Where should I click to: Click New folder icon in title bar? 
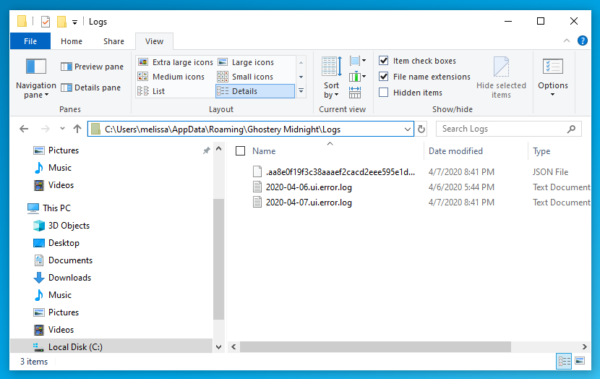point(62,21)
